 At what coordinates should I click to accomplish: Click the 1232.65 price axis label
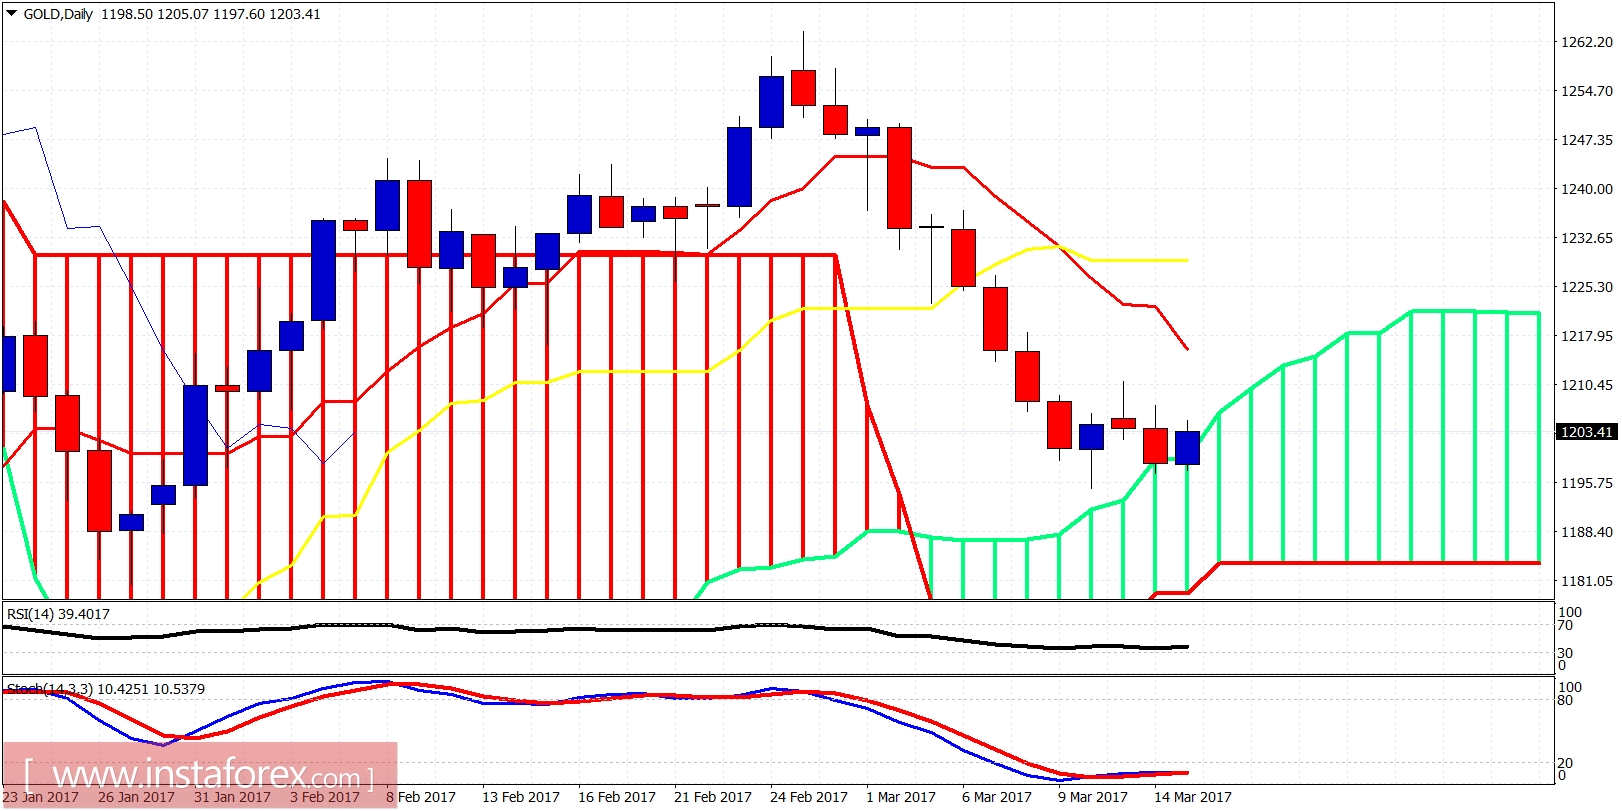[1587, 238]
